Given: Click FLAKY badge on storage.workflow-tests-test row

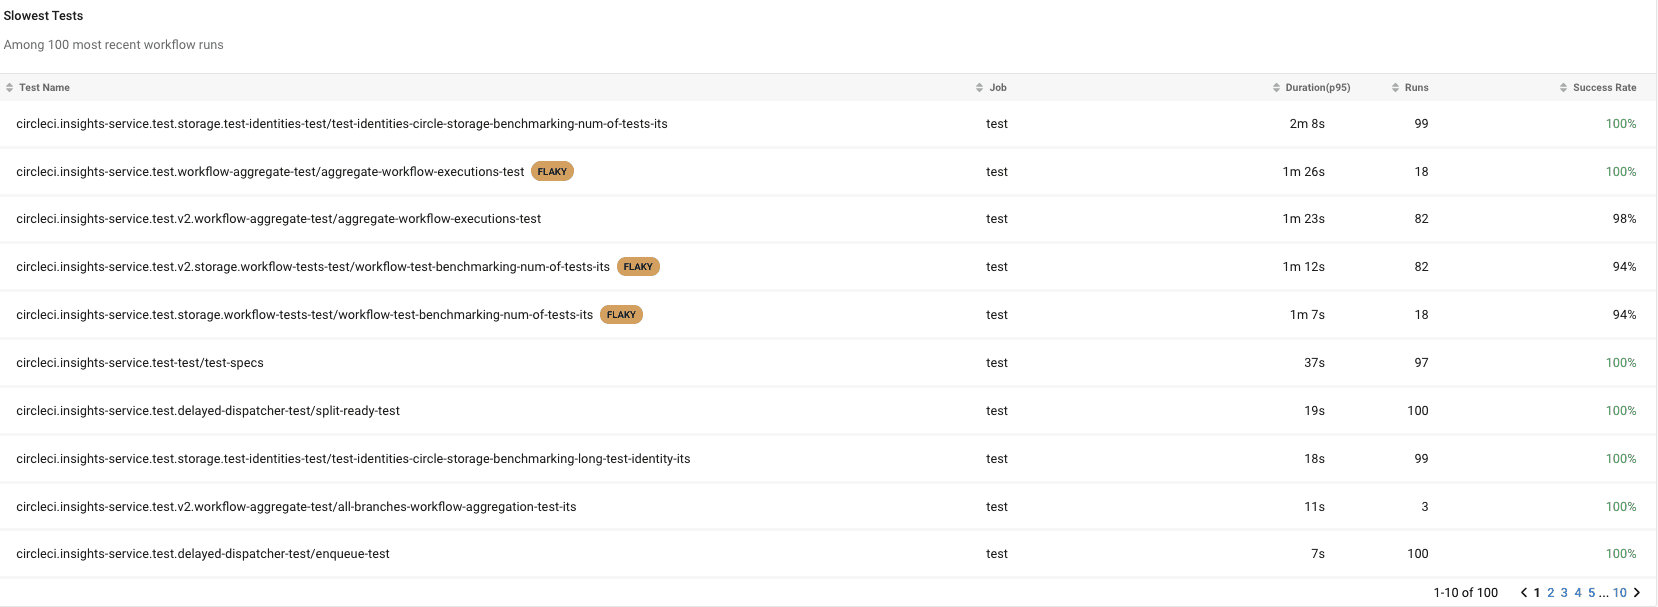Looking at the screenshot, I should [621, 315].
